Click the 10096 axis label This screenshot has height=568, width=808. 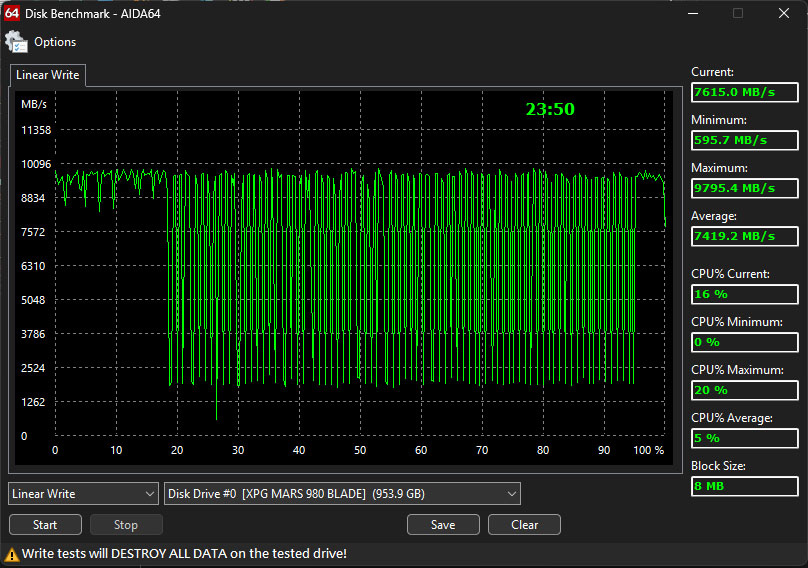pos(36,164)
